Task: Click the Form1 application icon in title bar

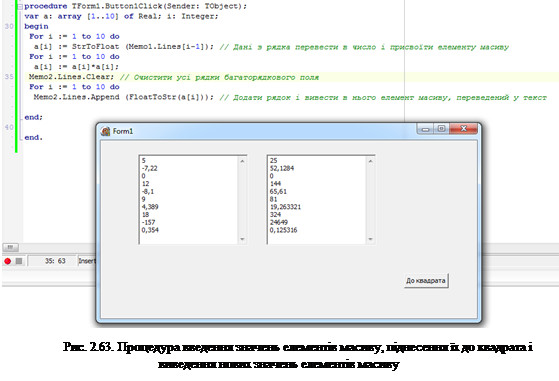Action: pos(105,131)
